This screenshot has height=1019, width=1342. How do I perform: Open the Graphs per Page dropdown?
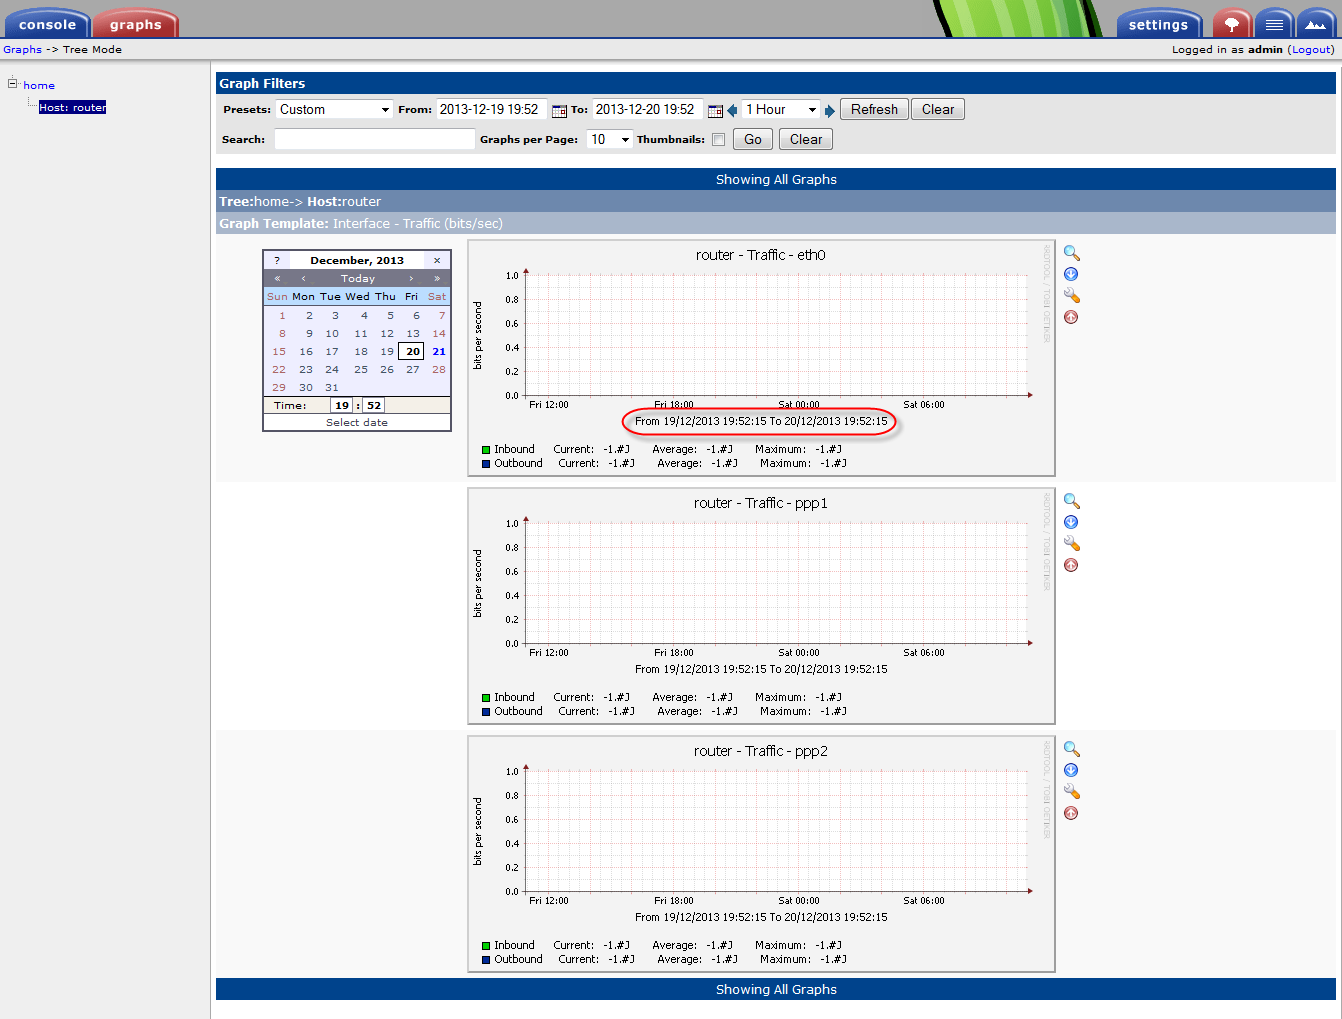point(610,140)
